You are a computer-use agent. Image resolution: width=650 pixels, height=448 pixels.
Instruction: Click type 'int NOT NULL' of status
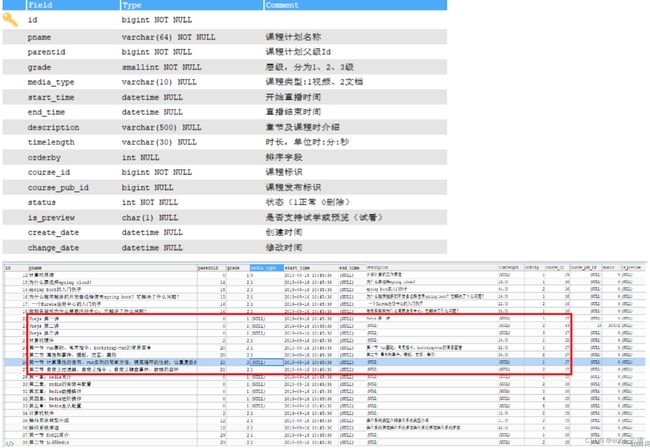tap(150, 202)
